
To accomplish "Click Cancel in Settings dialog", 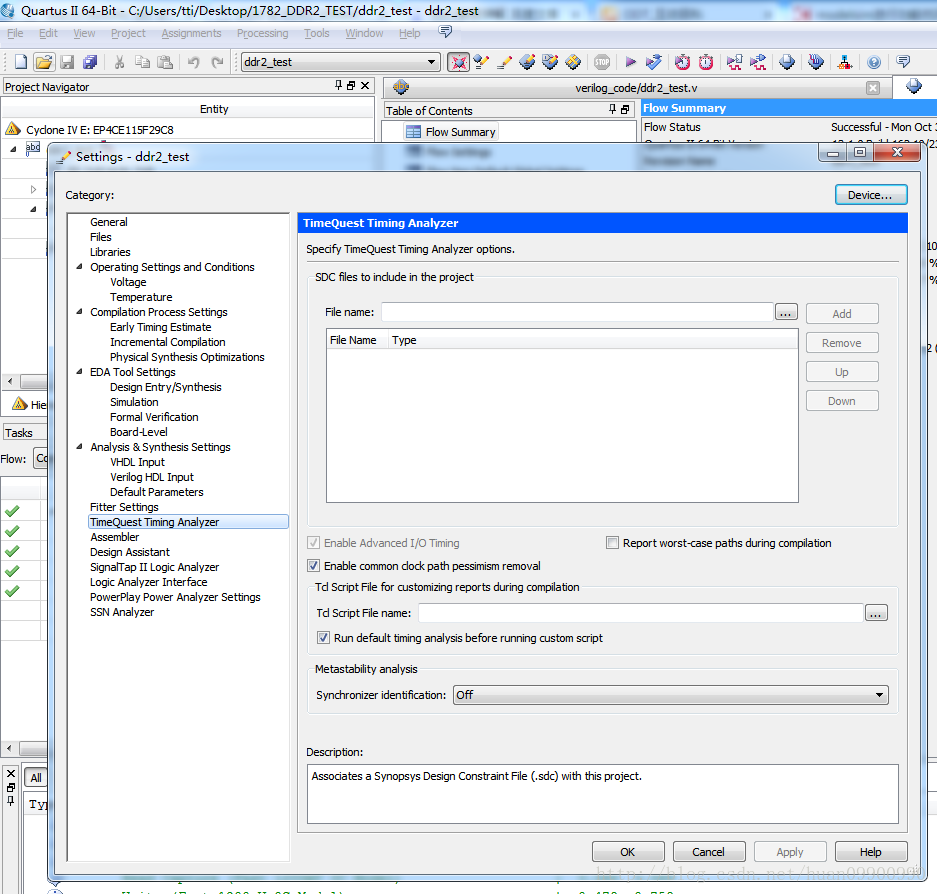I will pos(709,852).
